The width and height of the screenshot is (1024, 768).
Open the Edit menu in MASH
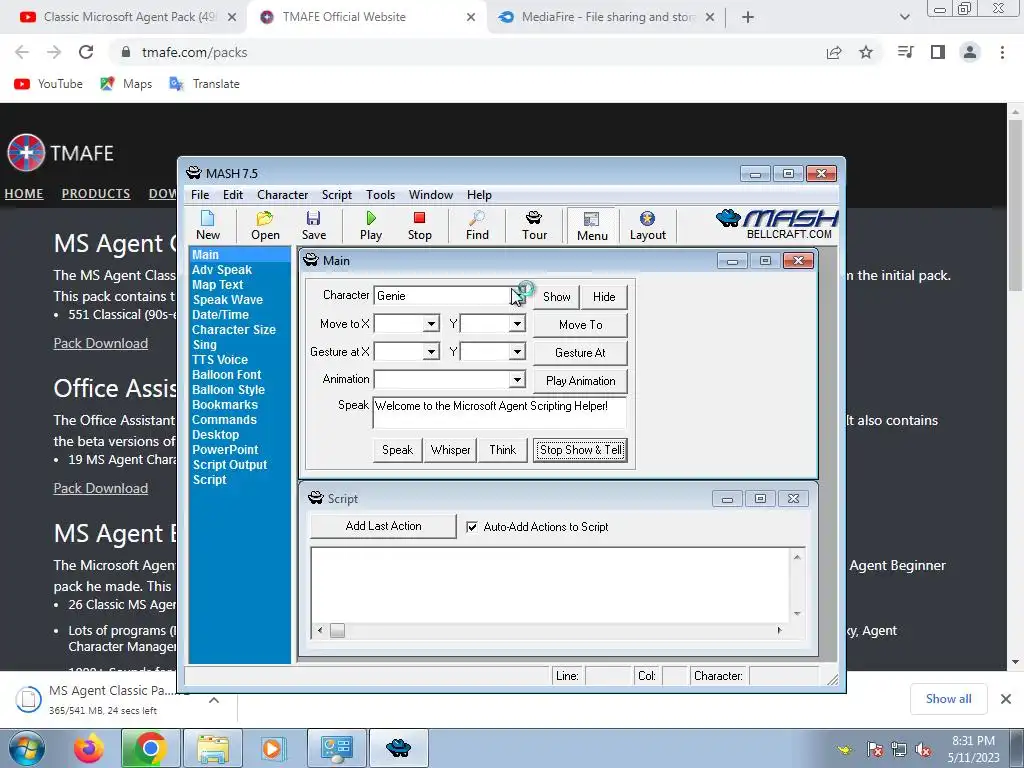click(x=232, y=195)
